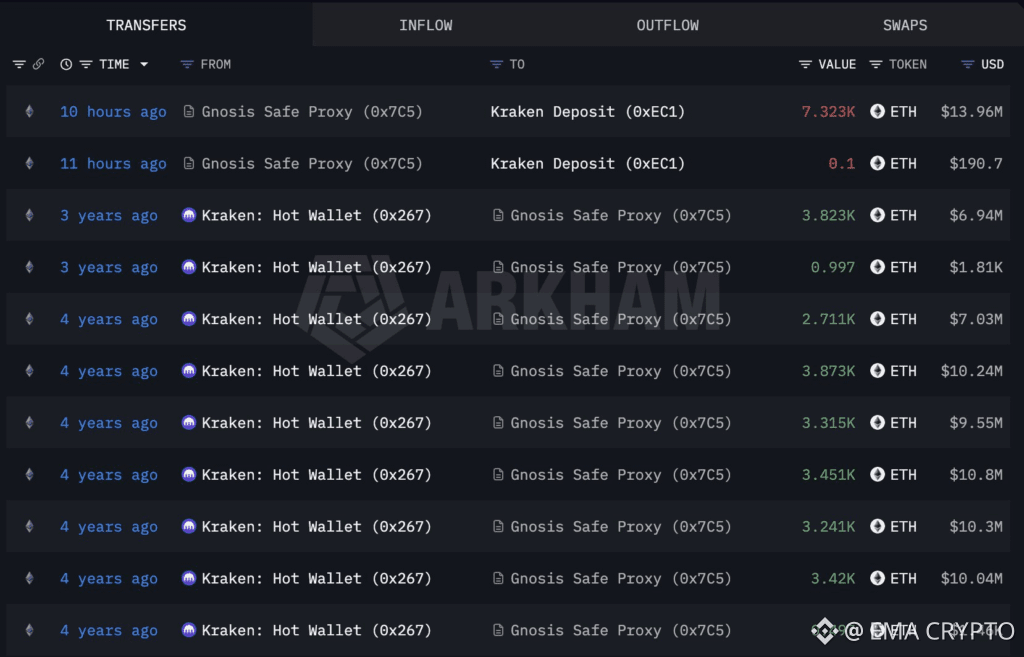
Task: Click the 3.873K value
Action: [828, 371]
